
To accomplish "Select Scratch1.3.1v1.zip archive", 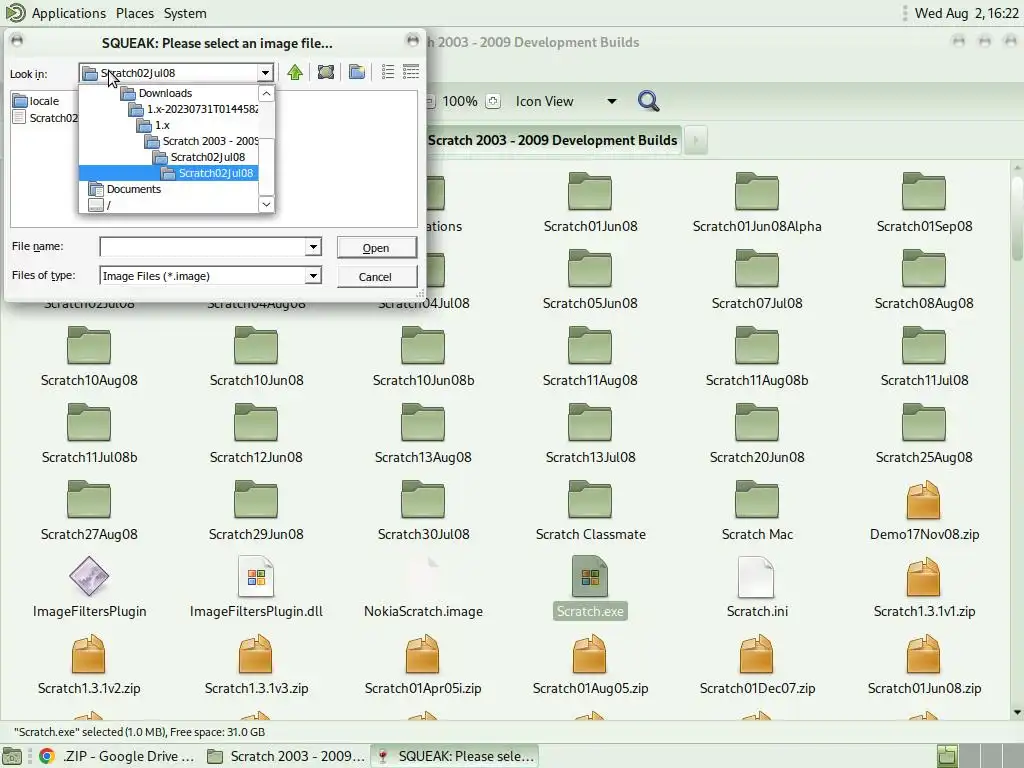I will pos(924,588).
